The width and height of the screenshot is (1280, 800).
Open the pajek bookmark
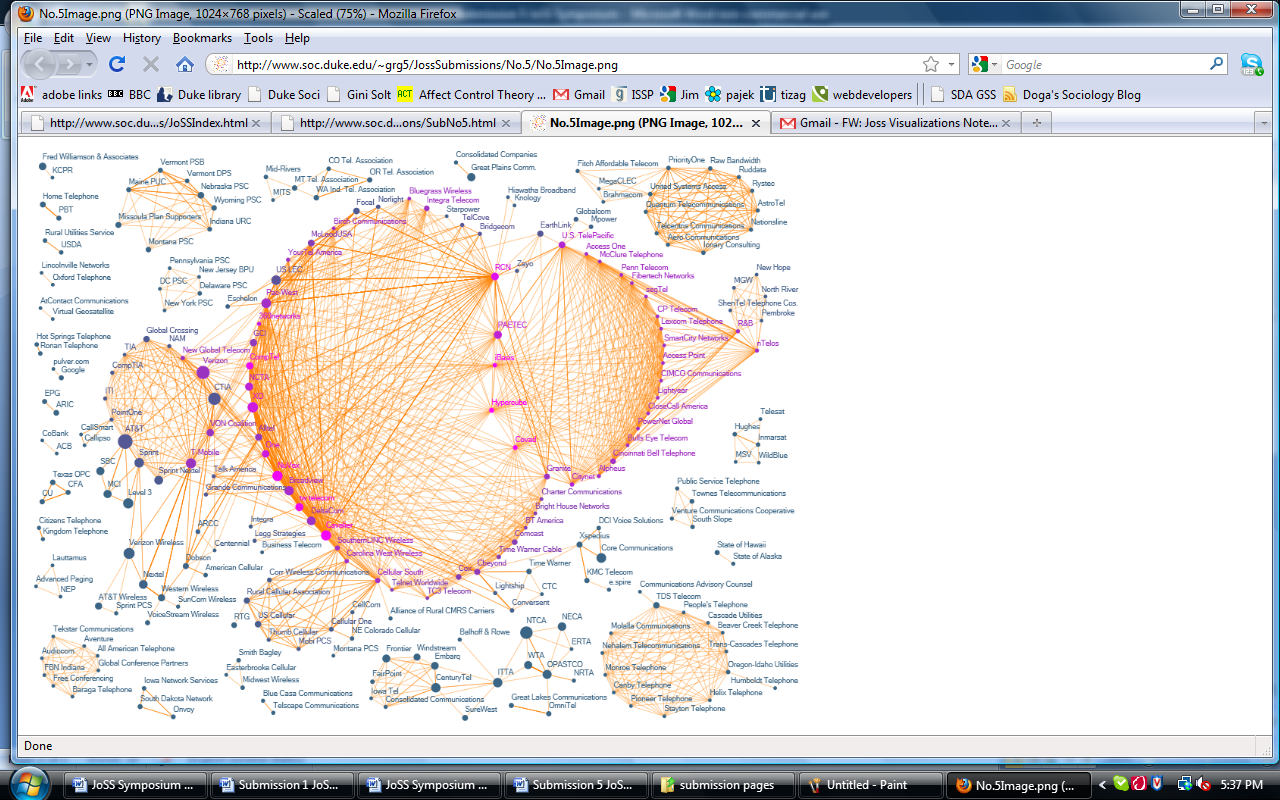click(731, 95)
